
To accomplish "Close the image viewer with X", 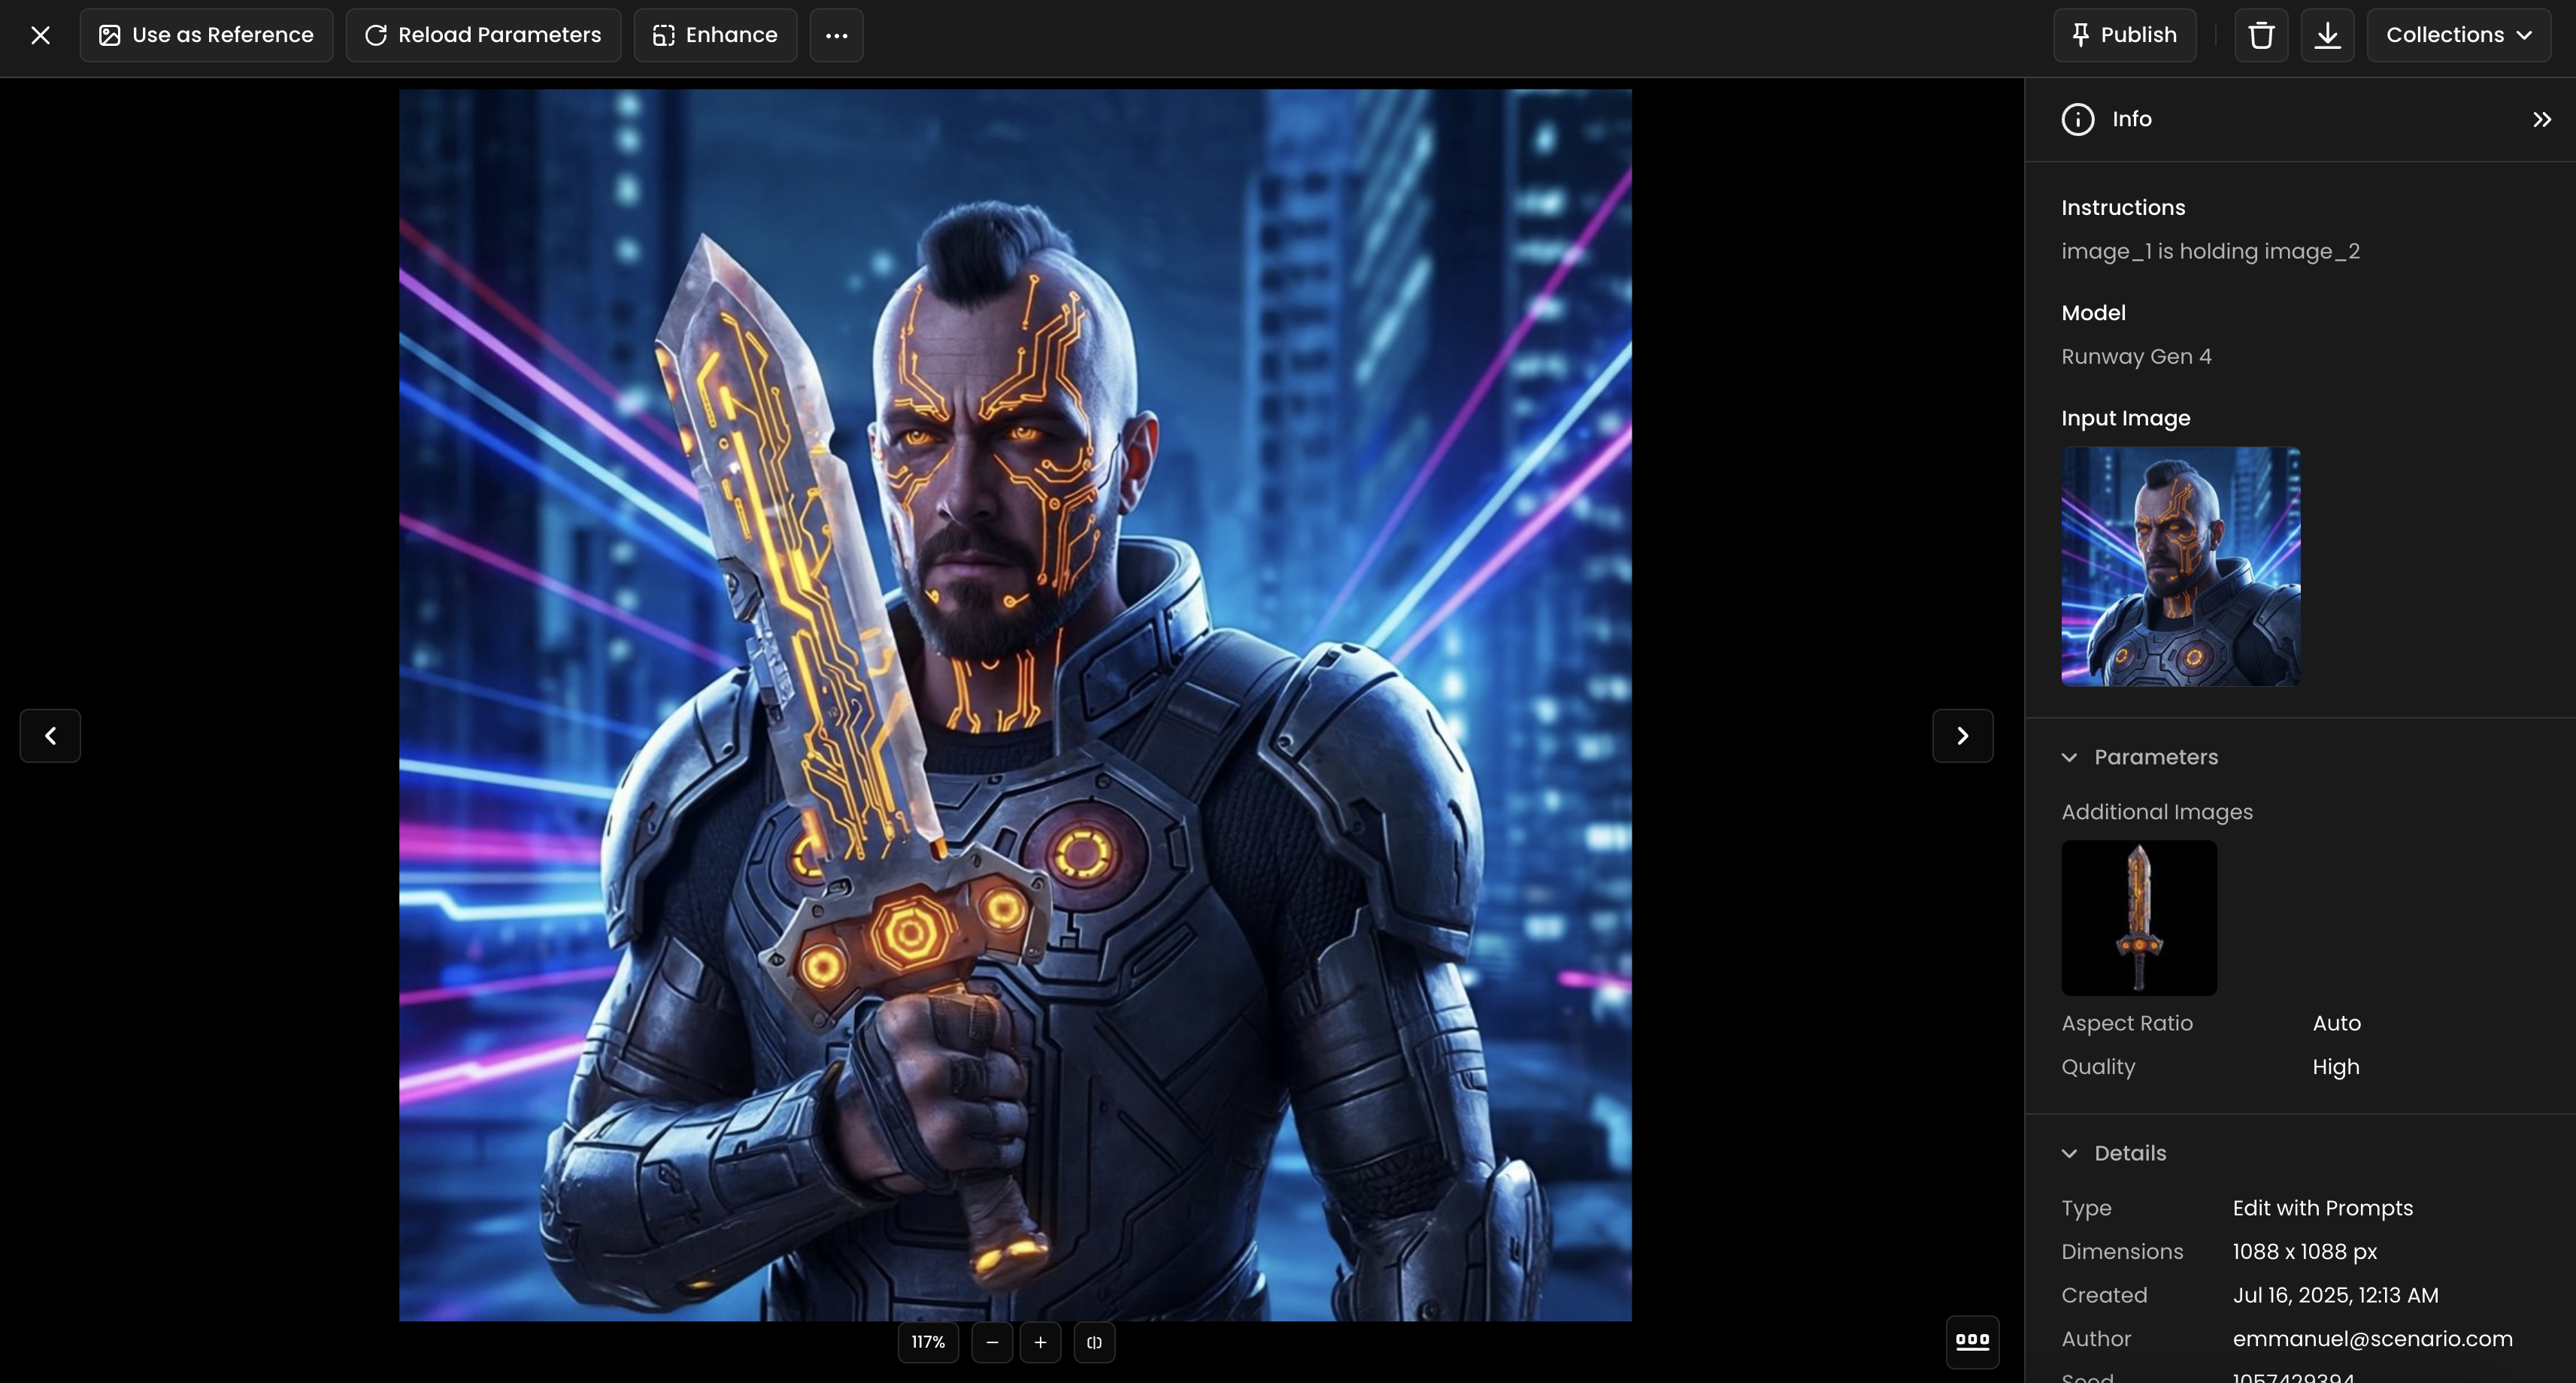I will tap(40, 36).
